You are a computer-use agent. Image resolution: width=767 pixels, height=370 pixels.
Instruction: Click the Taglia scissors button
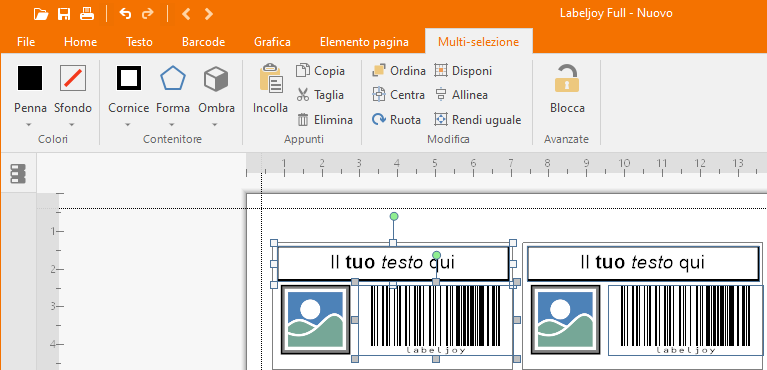321,95
